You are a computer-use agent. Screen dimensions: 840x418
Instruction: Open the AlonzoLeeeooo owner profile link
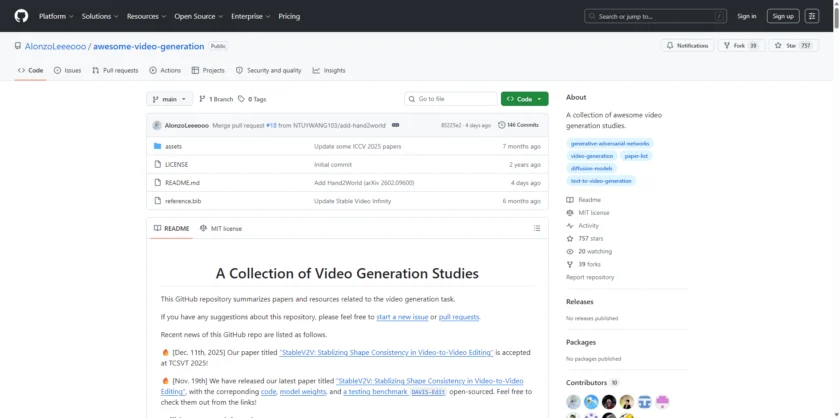point(55,47)
